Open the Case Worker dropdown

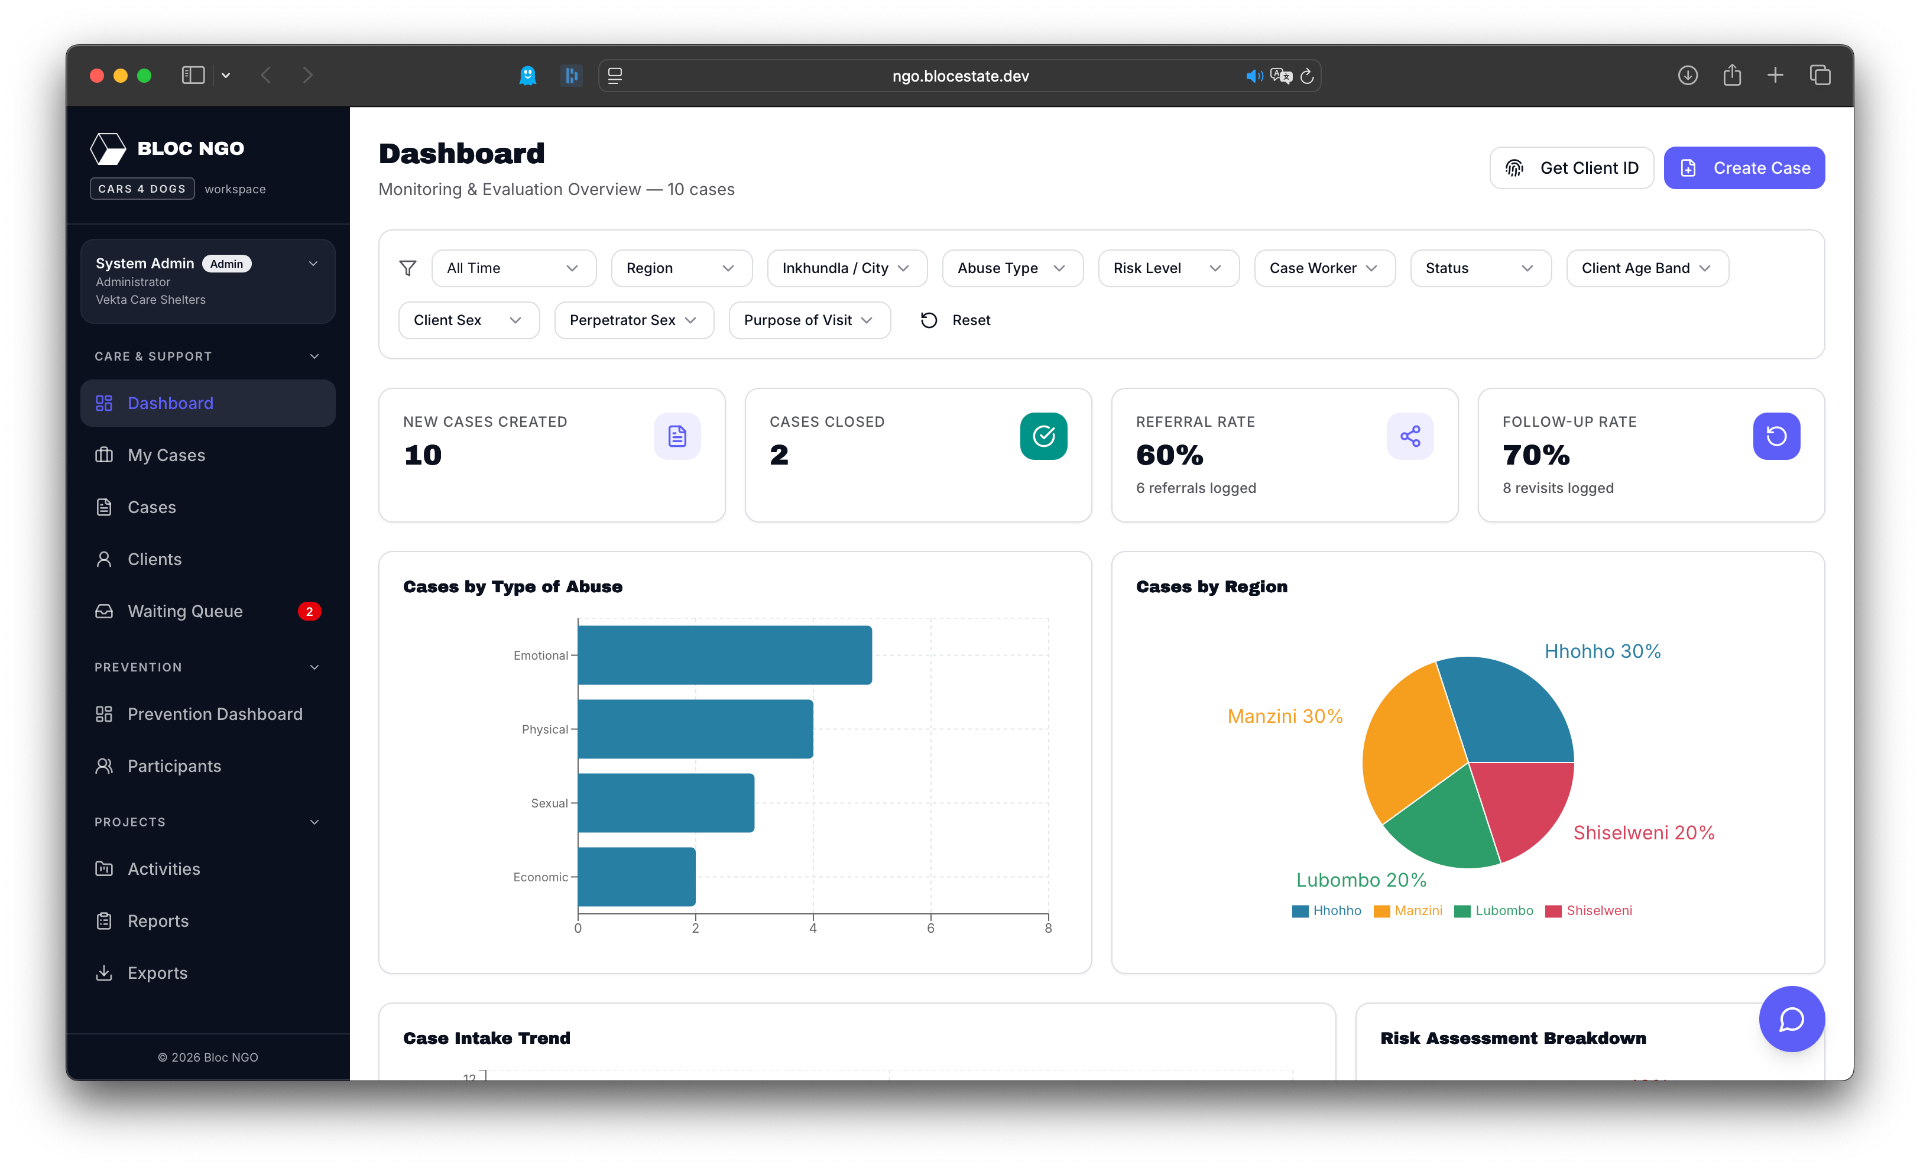coord(1324,268)
